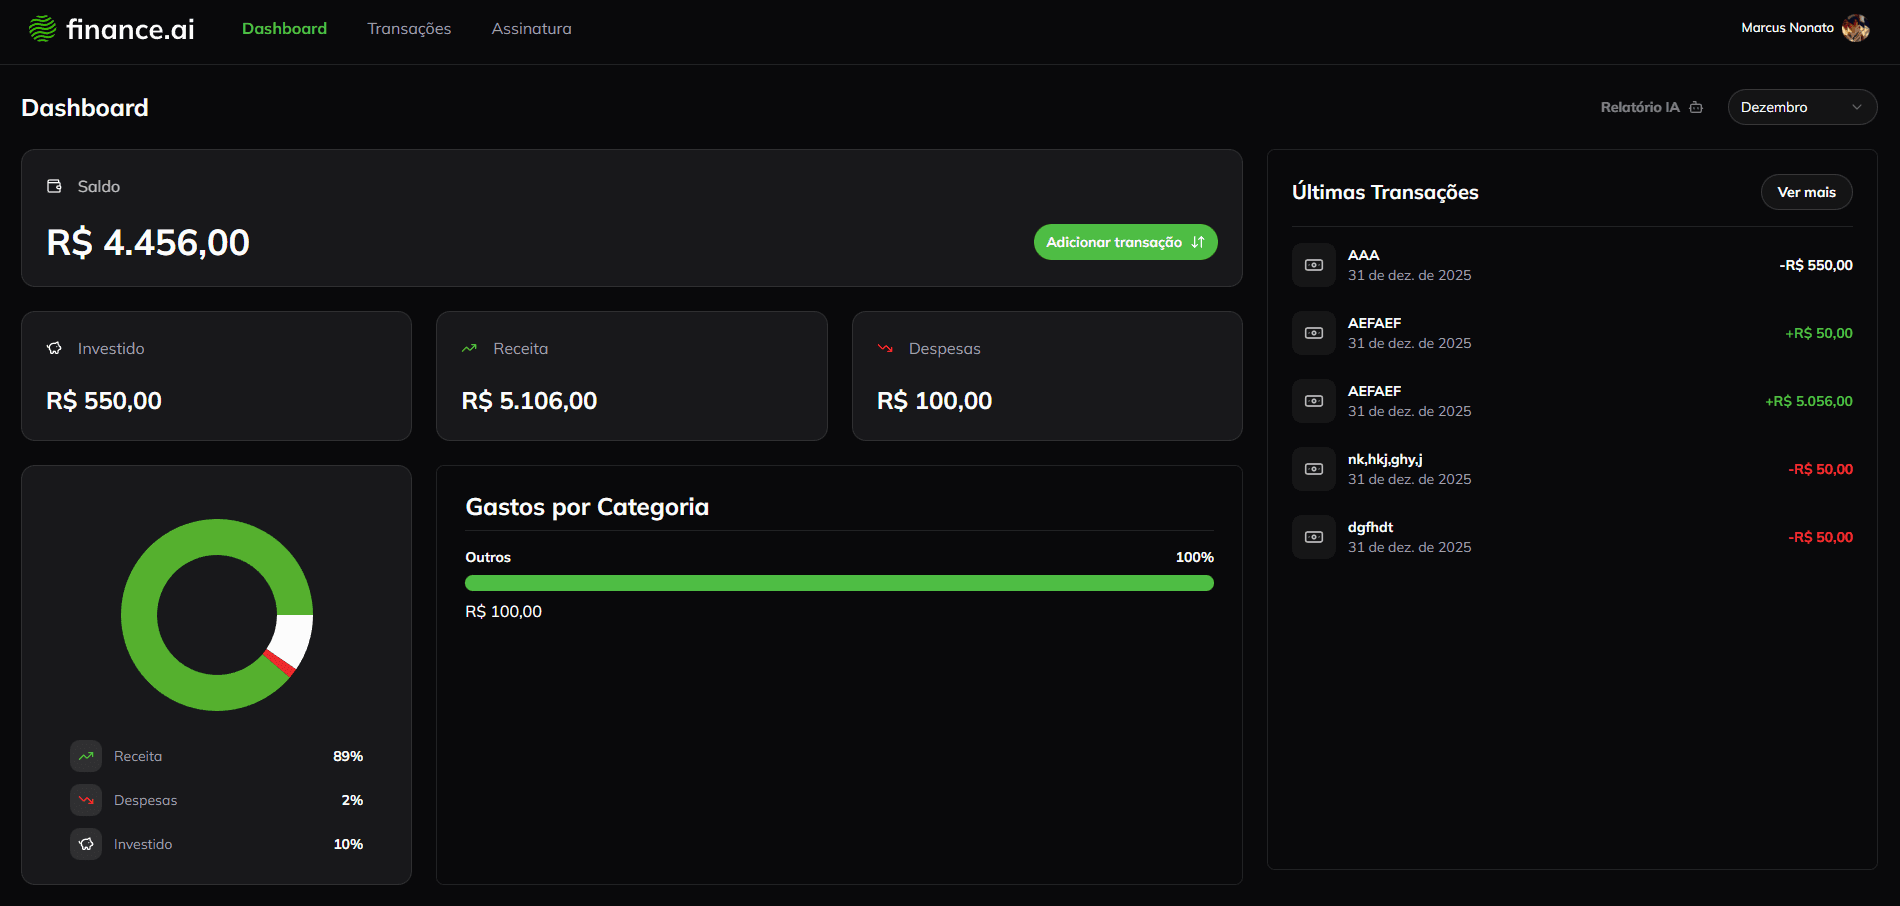1900x906 pixels.
Task: Switch to the Transações tab
Action: (409, 29)
